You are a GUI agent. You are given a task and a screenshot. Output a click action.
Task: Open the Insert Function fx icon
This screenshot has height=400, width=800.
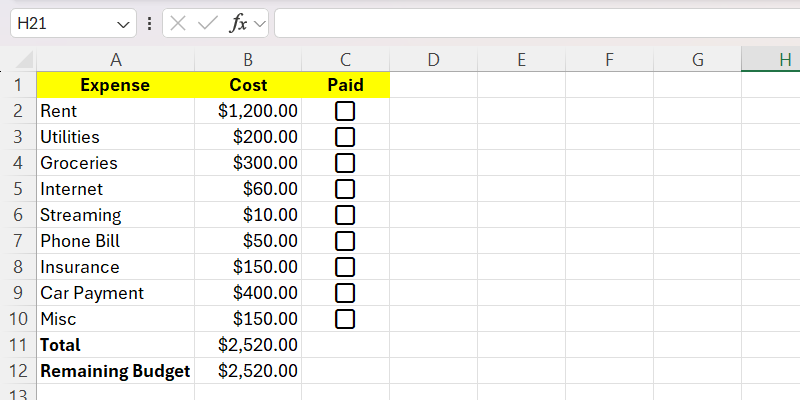coord(238,23)
